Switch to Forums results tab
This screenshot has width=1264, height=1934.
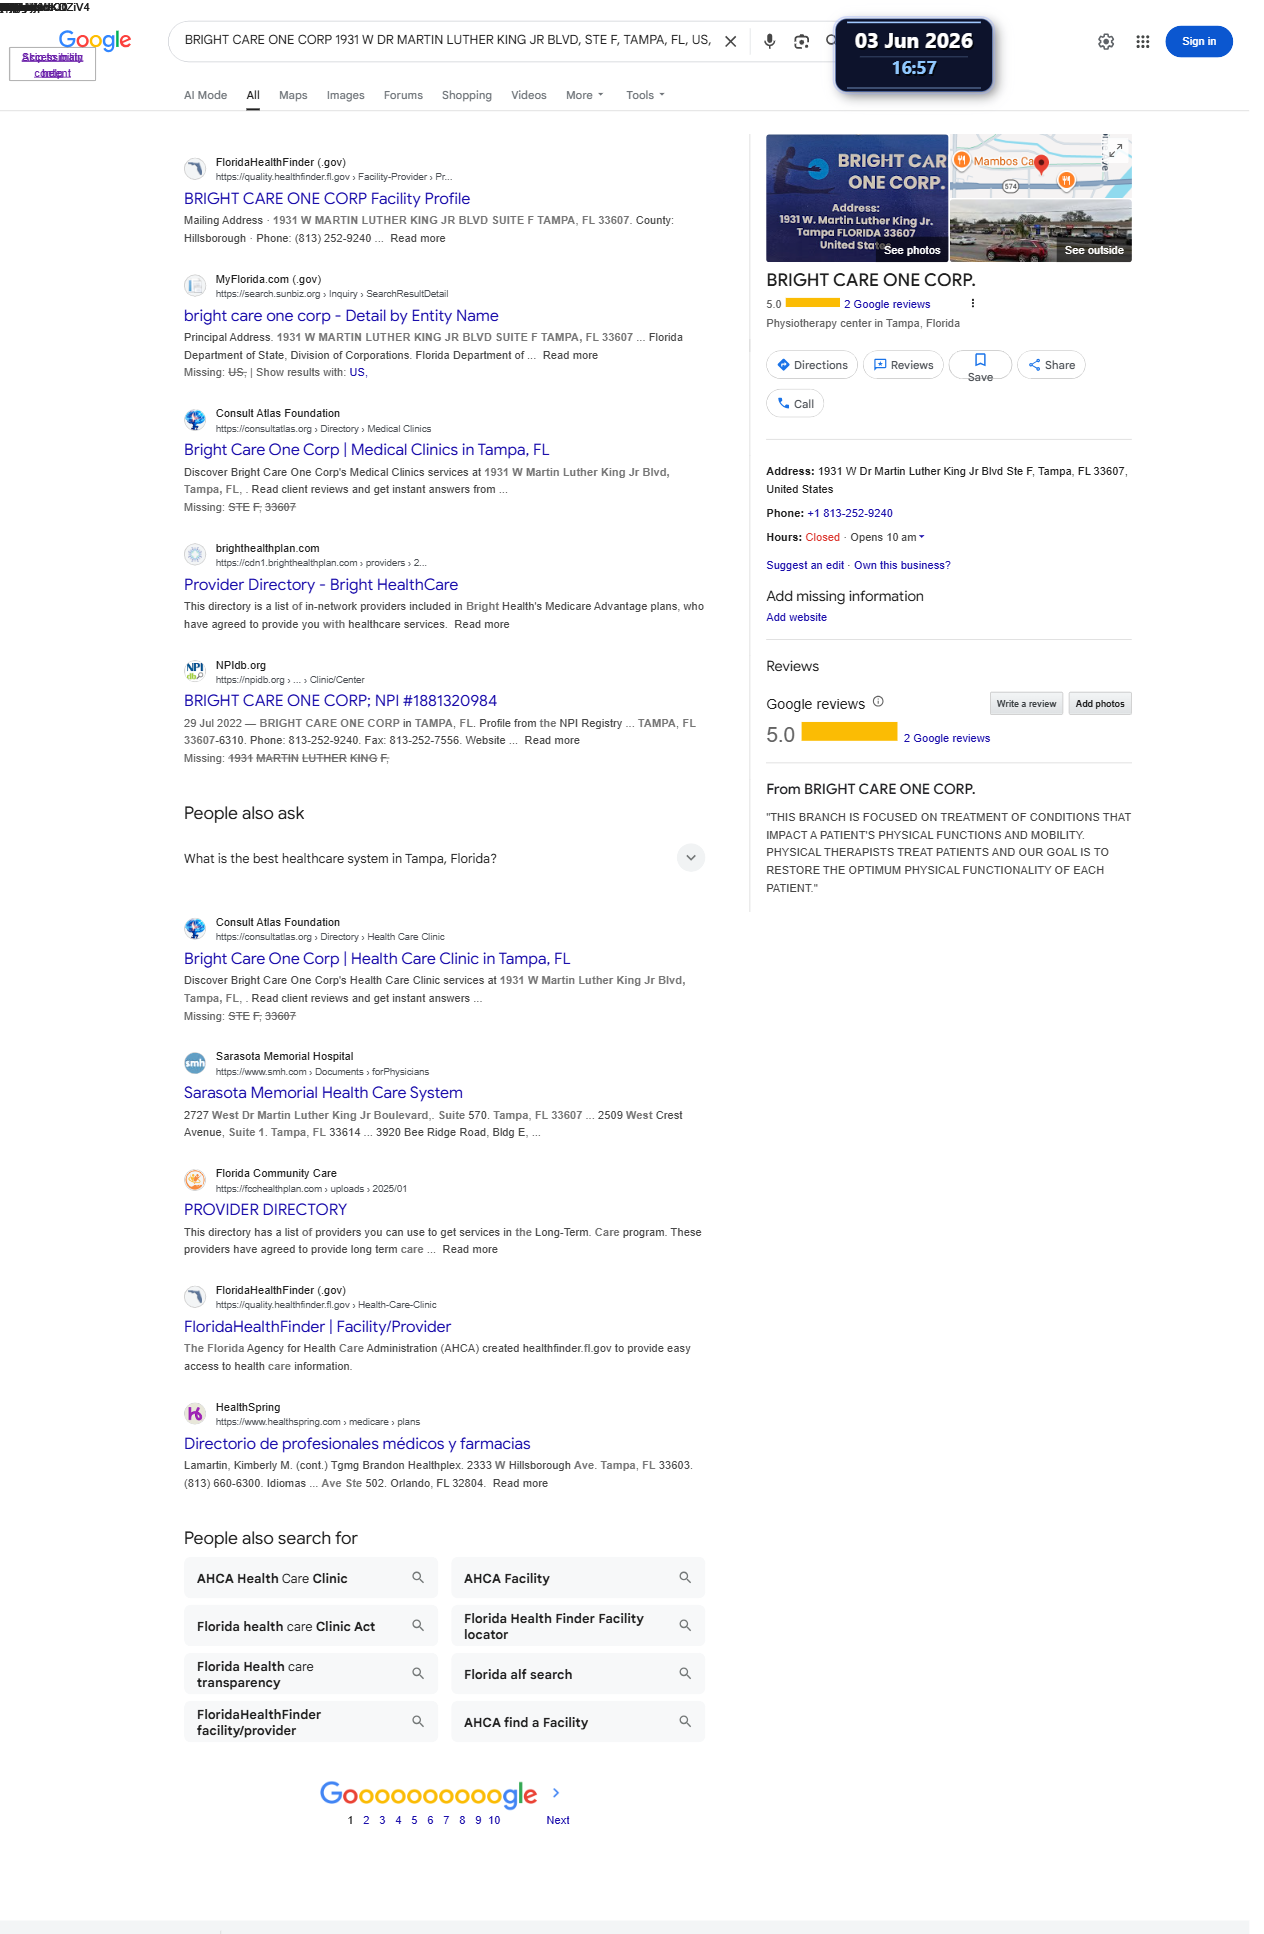(403, 95)
